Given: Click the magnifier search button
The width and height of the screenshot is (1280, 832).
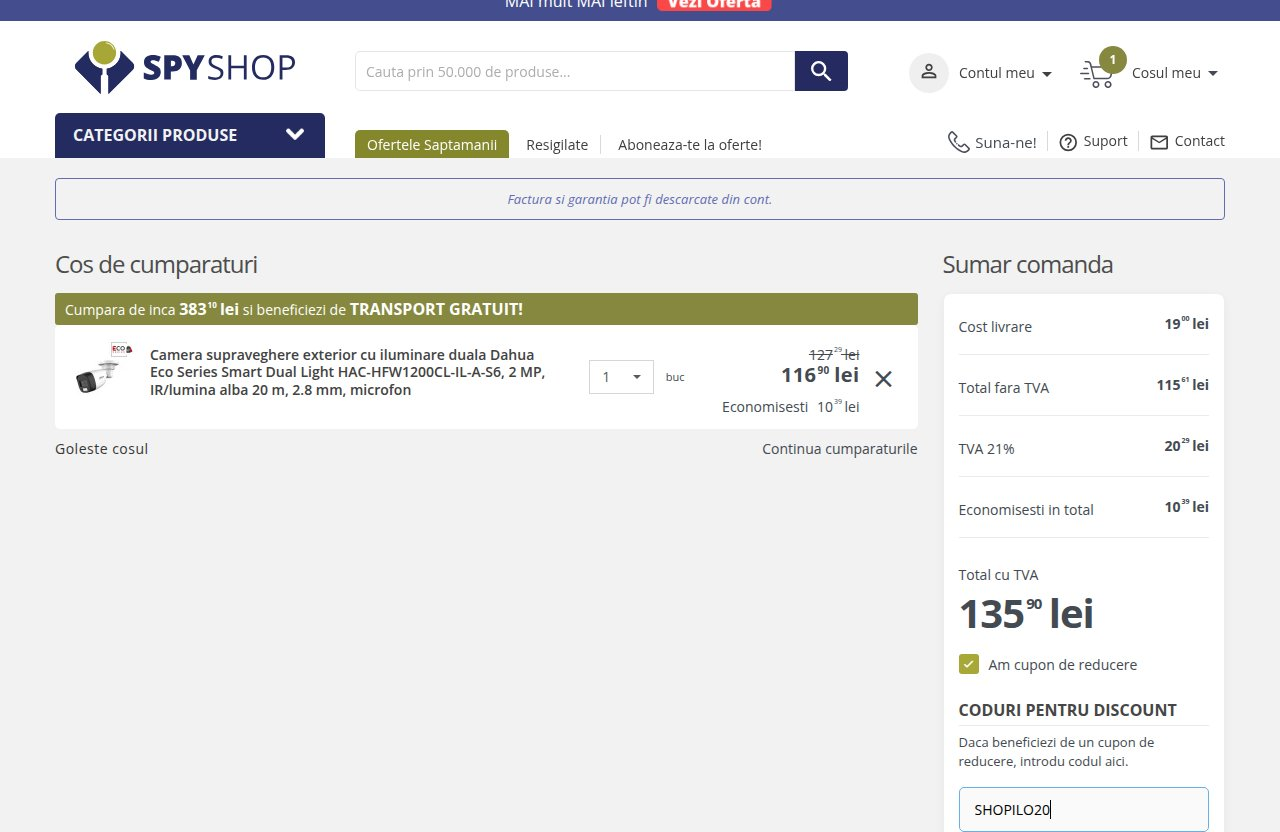Looking at the screenshot, I should (x=821, y=71).
